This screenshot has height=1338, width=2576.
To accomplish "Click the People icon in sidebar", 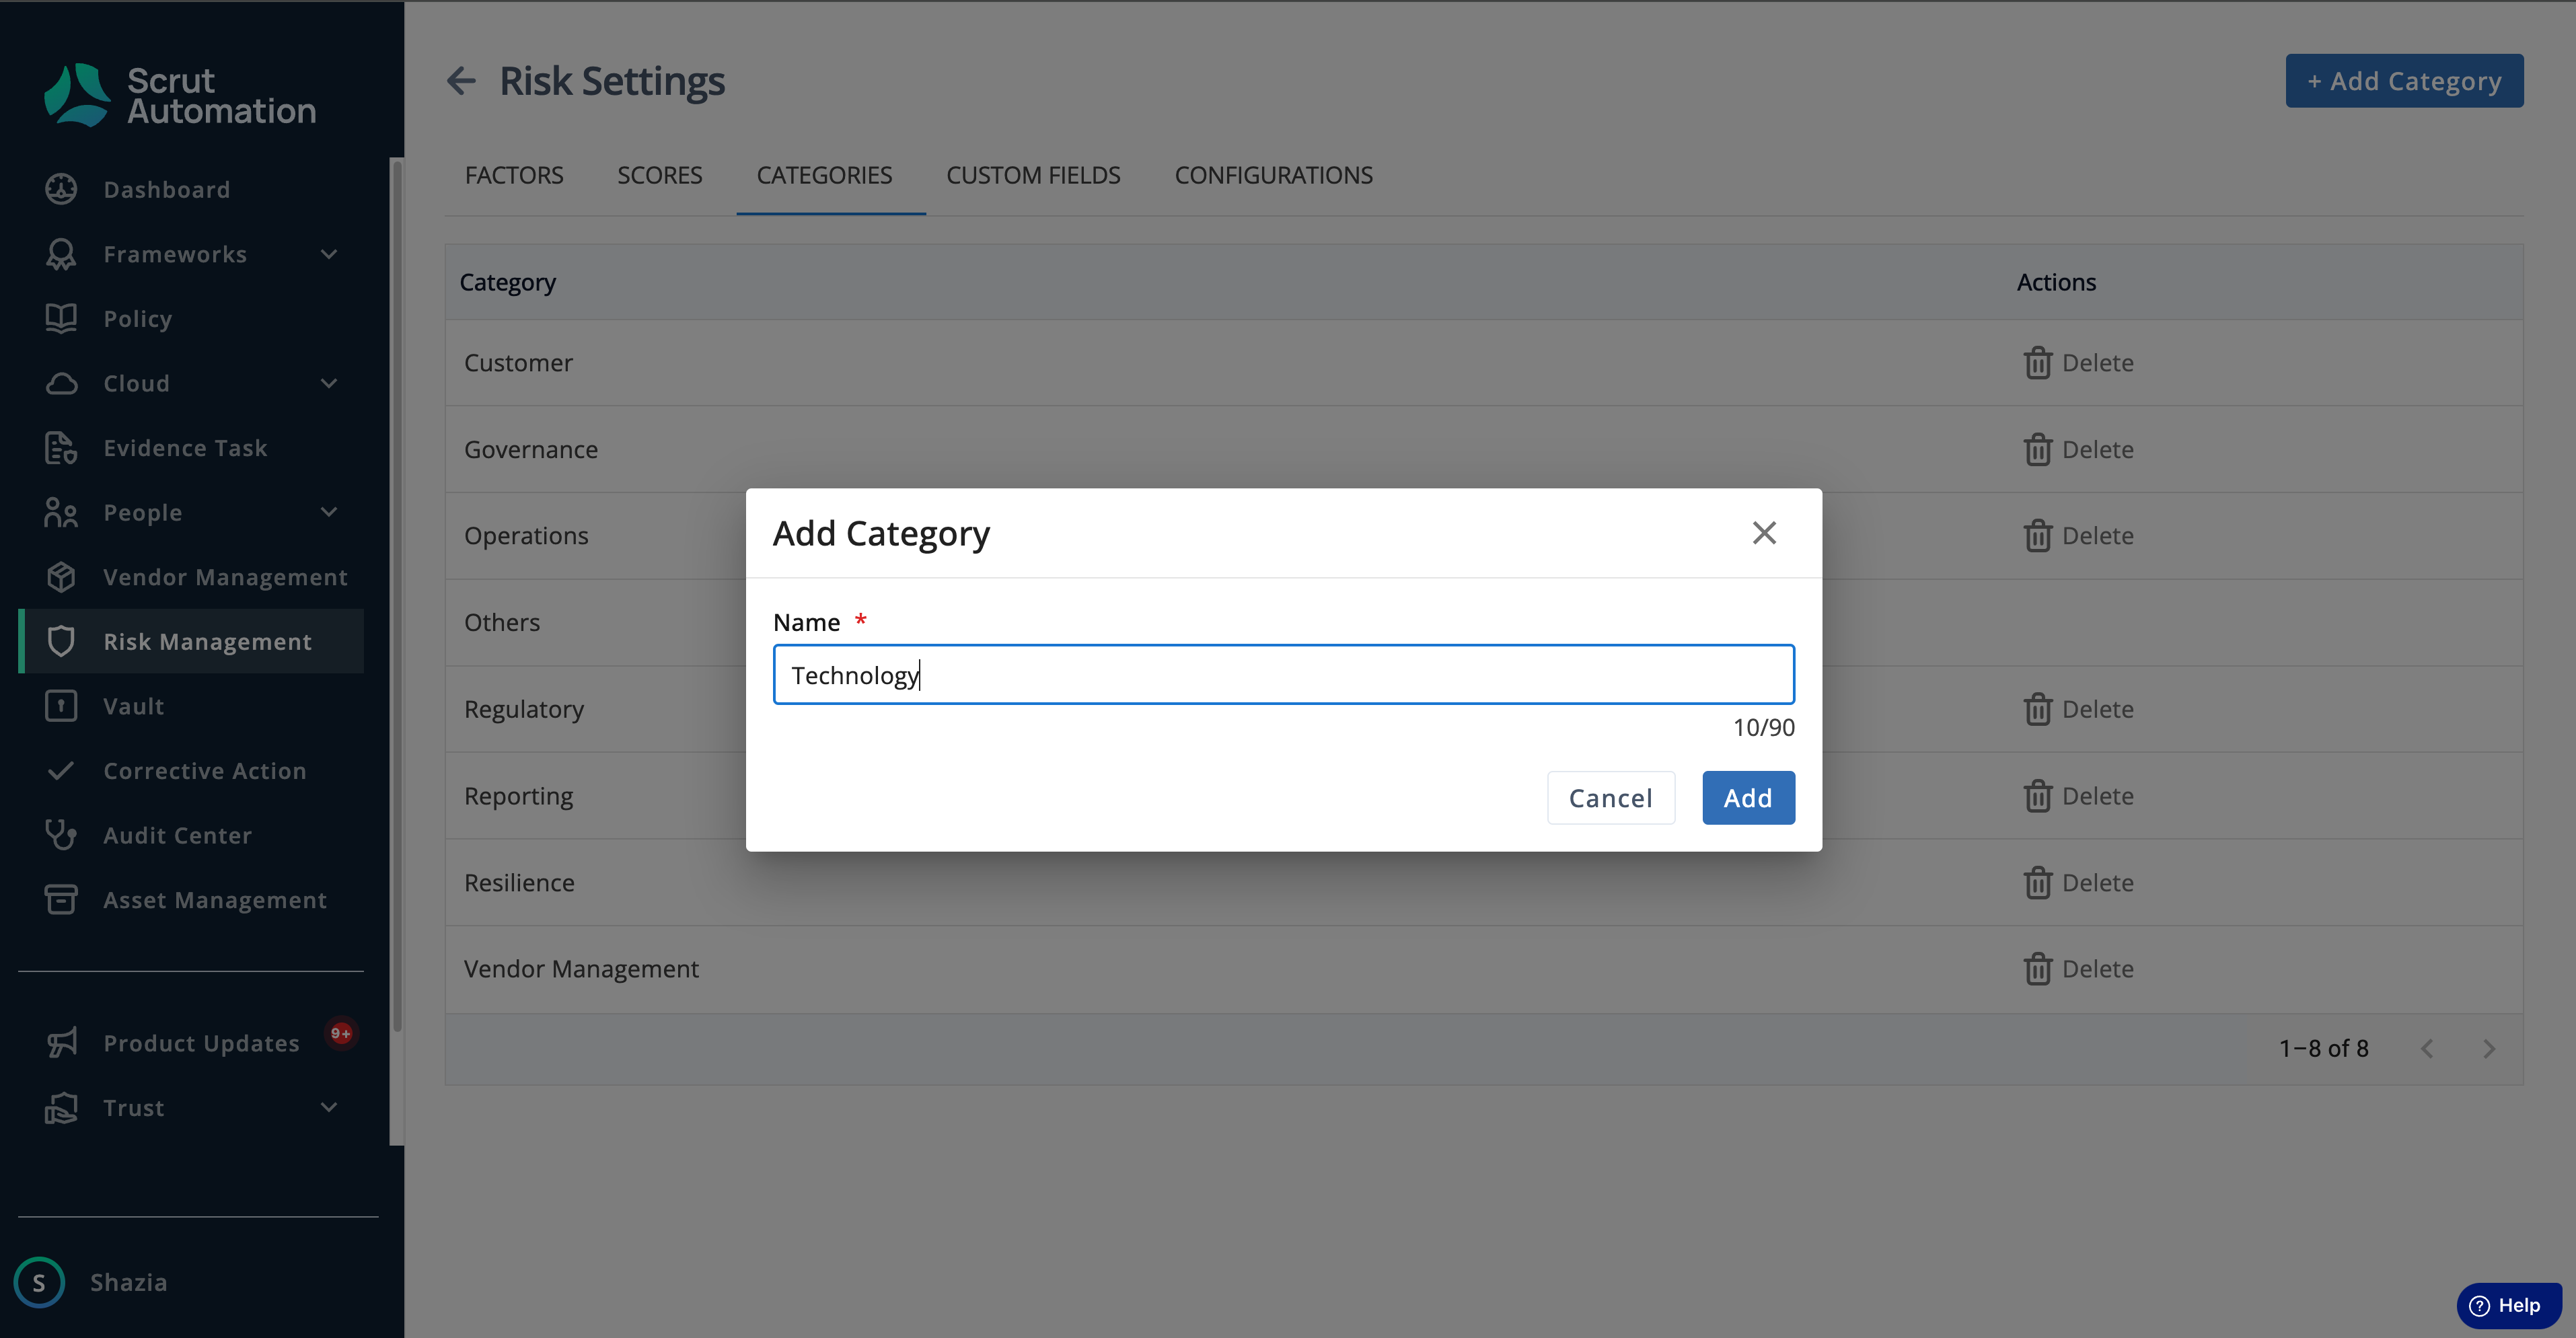I will point(61,512).
